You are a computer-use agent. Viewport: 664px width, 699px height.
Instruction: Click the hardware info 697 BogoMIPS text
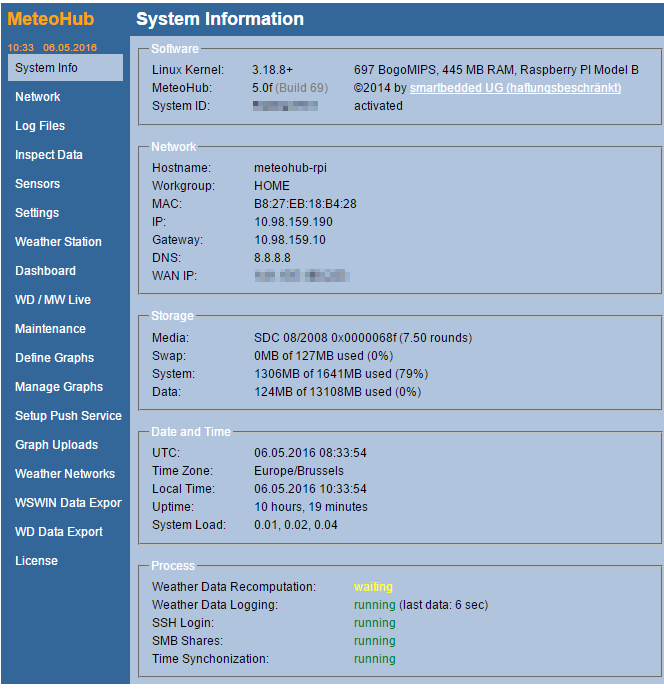pyautogui.click(x=496, y=70)
